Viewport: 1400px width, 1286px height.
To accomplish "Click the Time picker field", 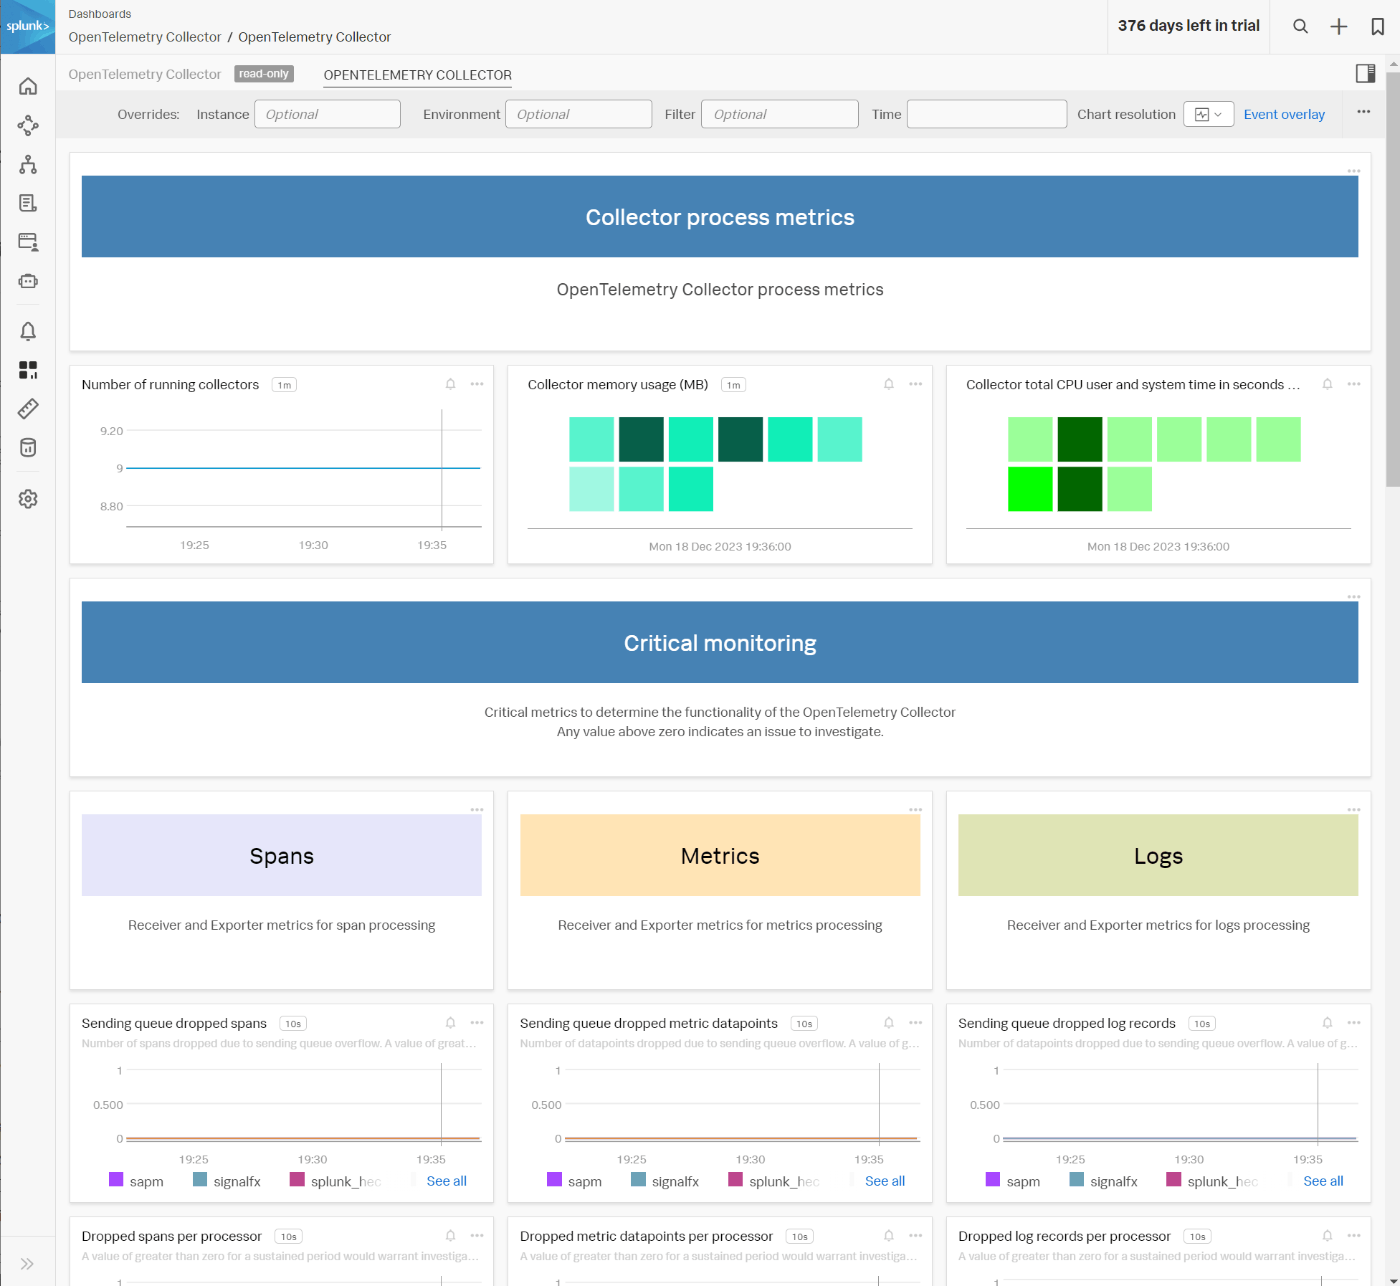I will (986, 114).
